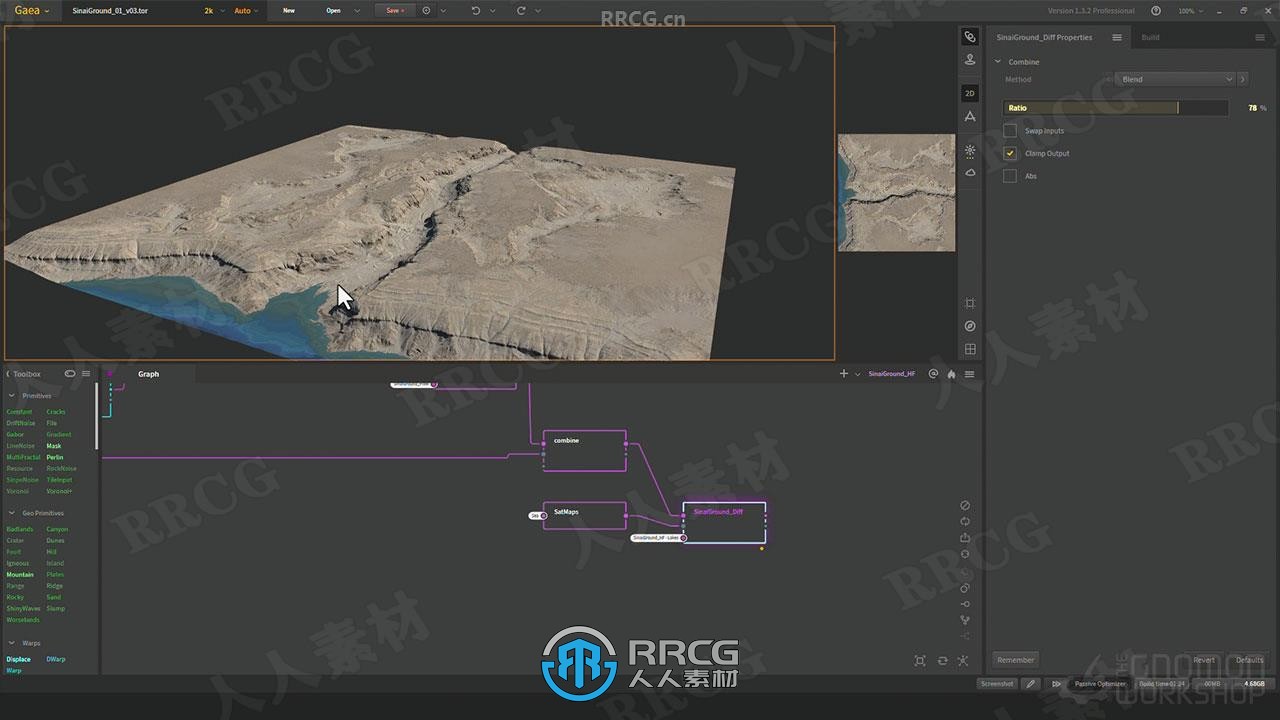Click the Defaults button

(1249, 660)
